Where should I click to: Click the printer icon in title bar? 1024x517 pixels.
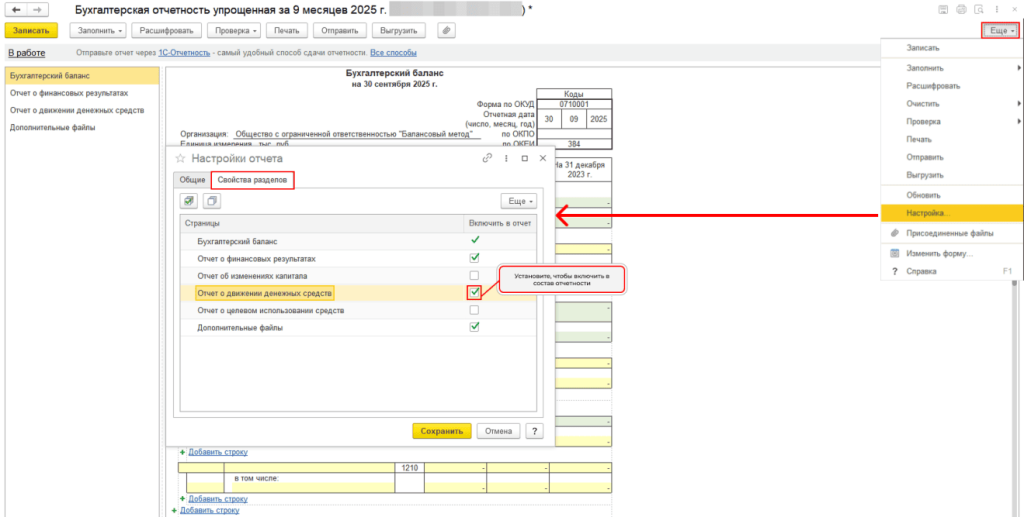pyautogui.click(x=961, y=9)
